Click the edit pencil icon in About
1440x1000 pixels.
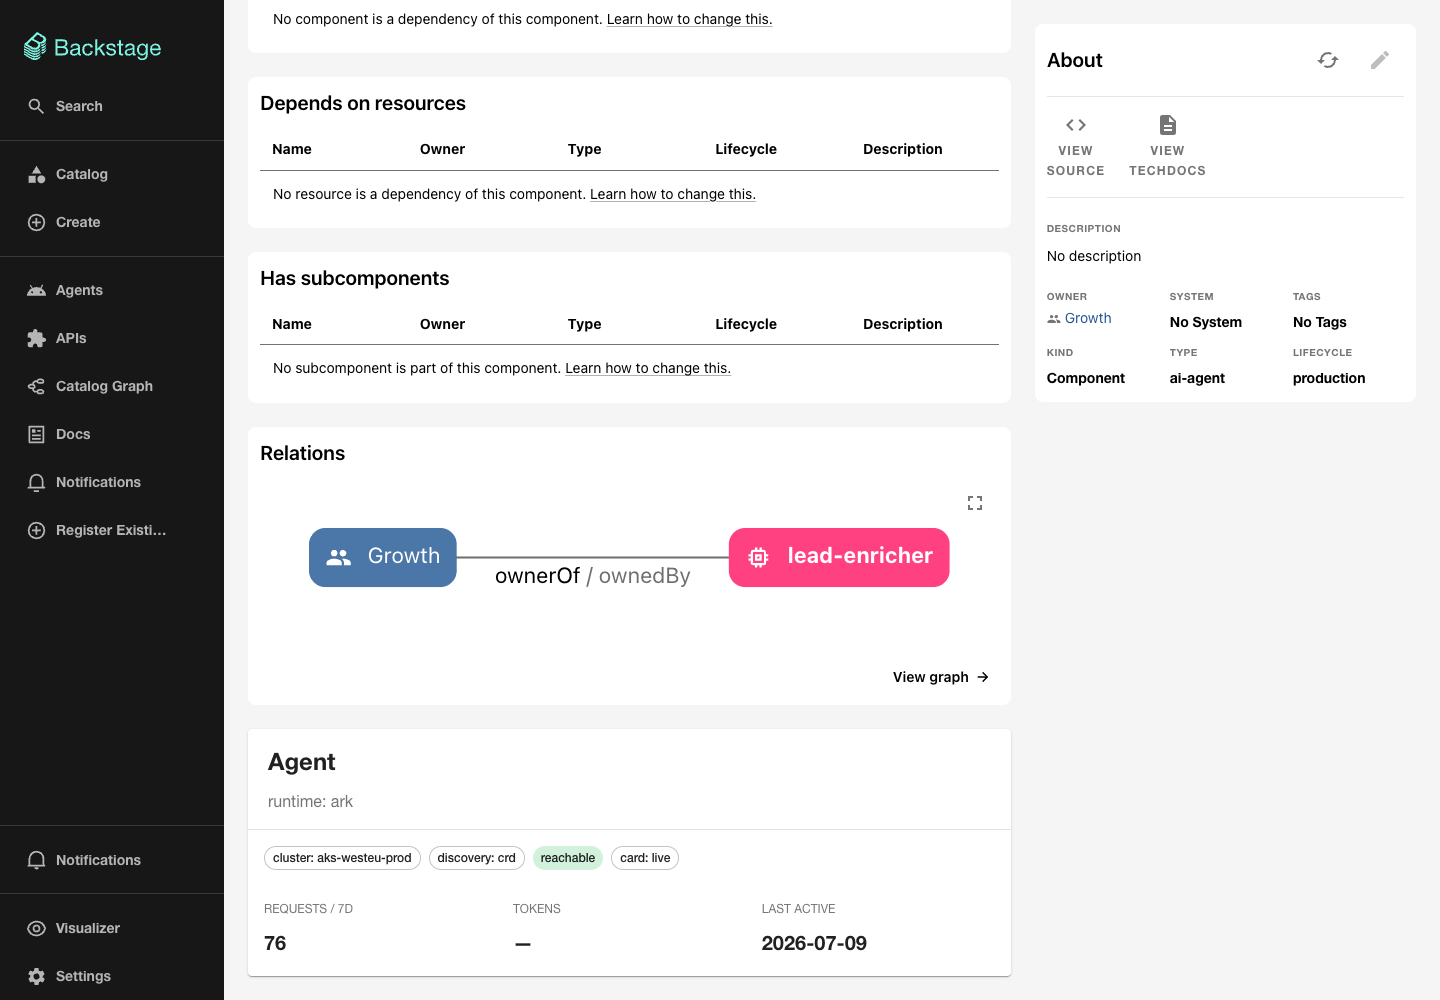[1380, 60]
